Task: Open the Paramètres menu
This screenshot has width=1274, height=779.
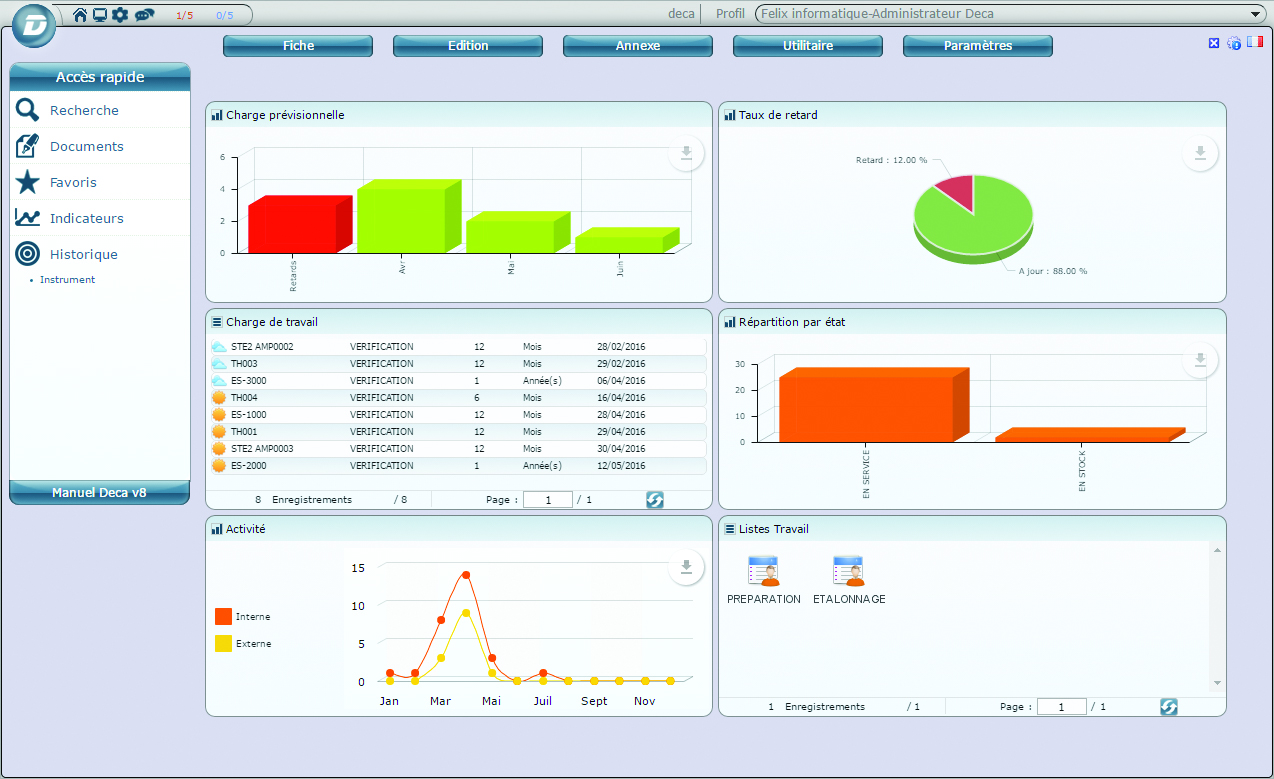Action: [978, 46]
